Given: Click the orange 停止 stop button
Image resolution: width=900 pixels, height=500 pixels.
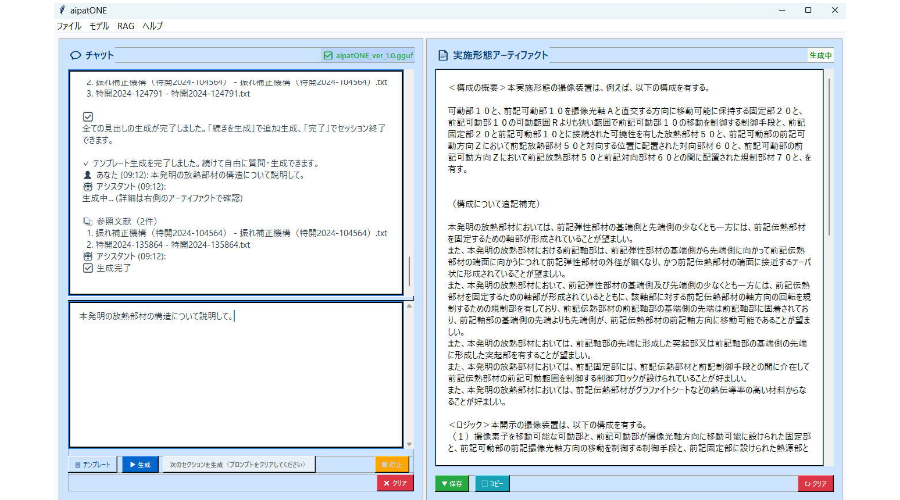Looking at the screenshot, I should (392, 464).
